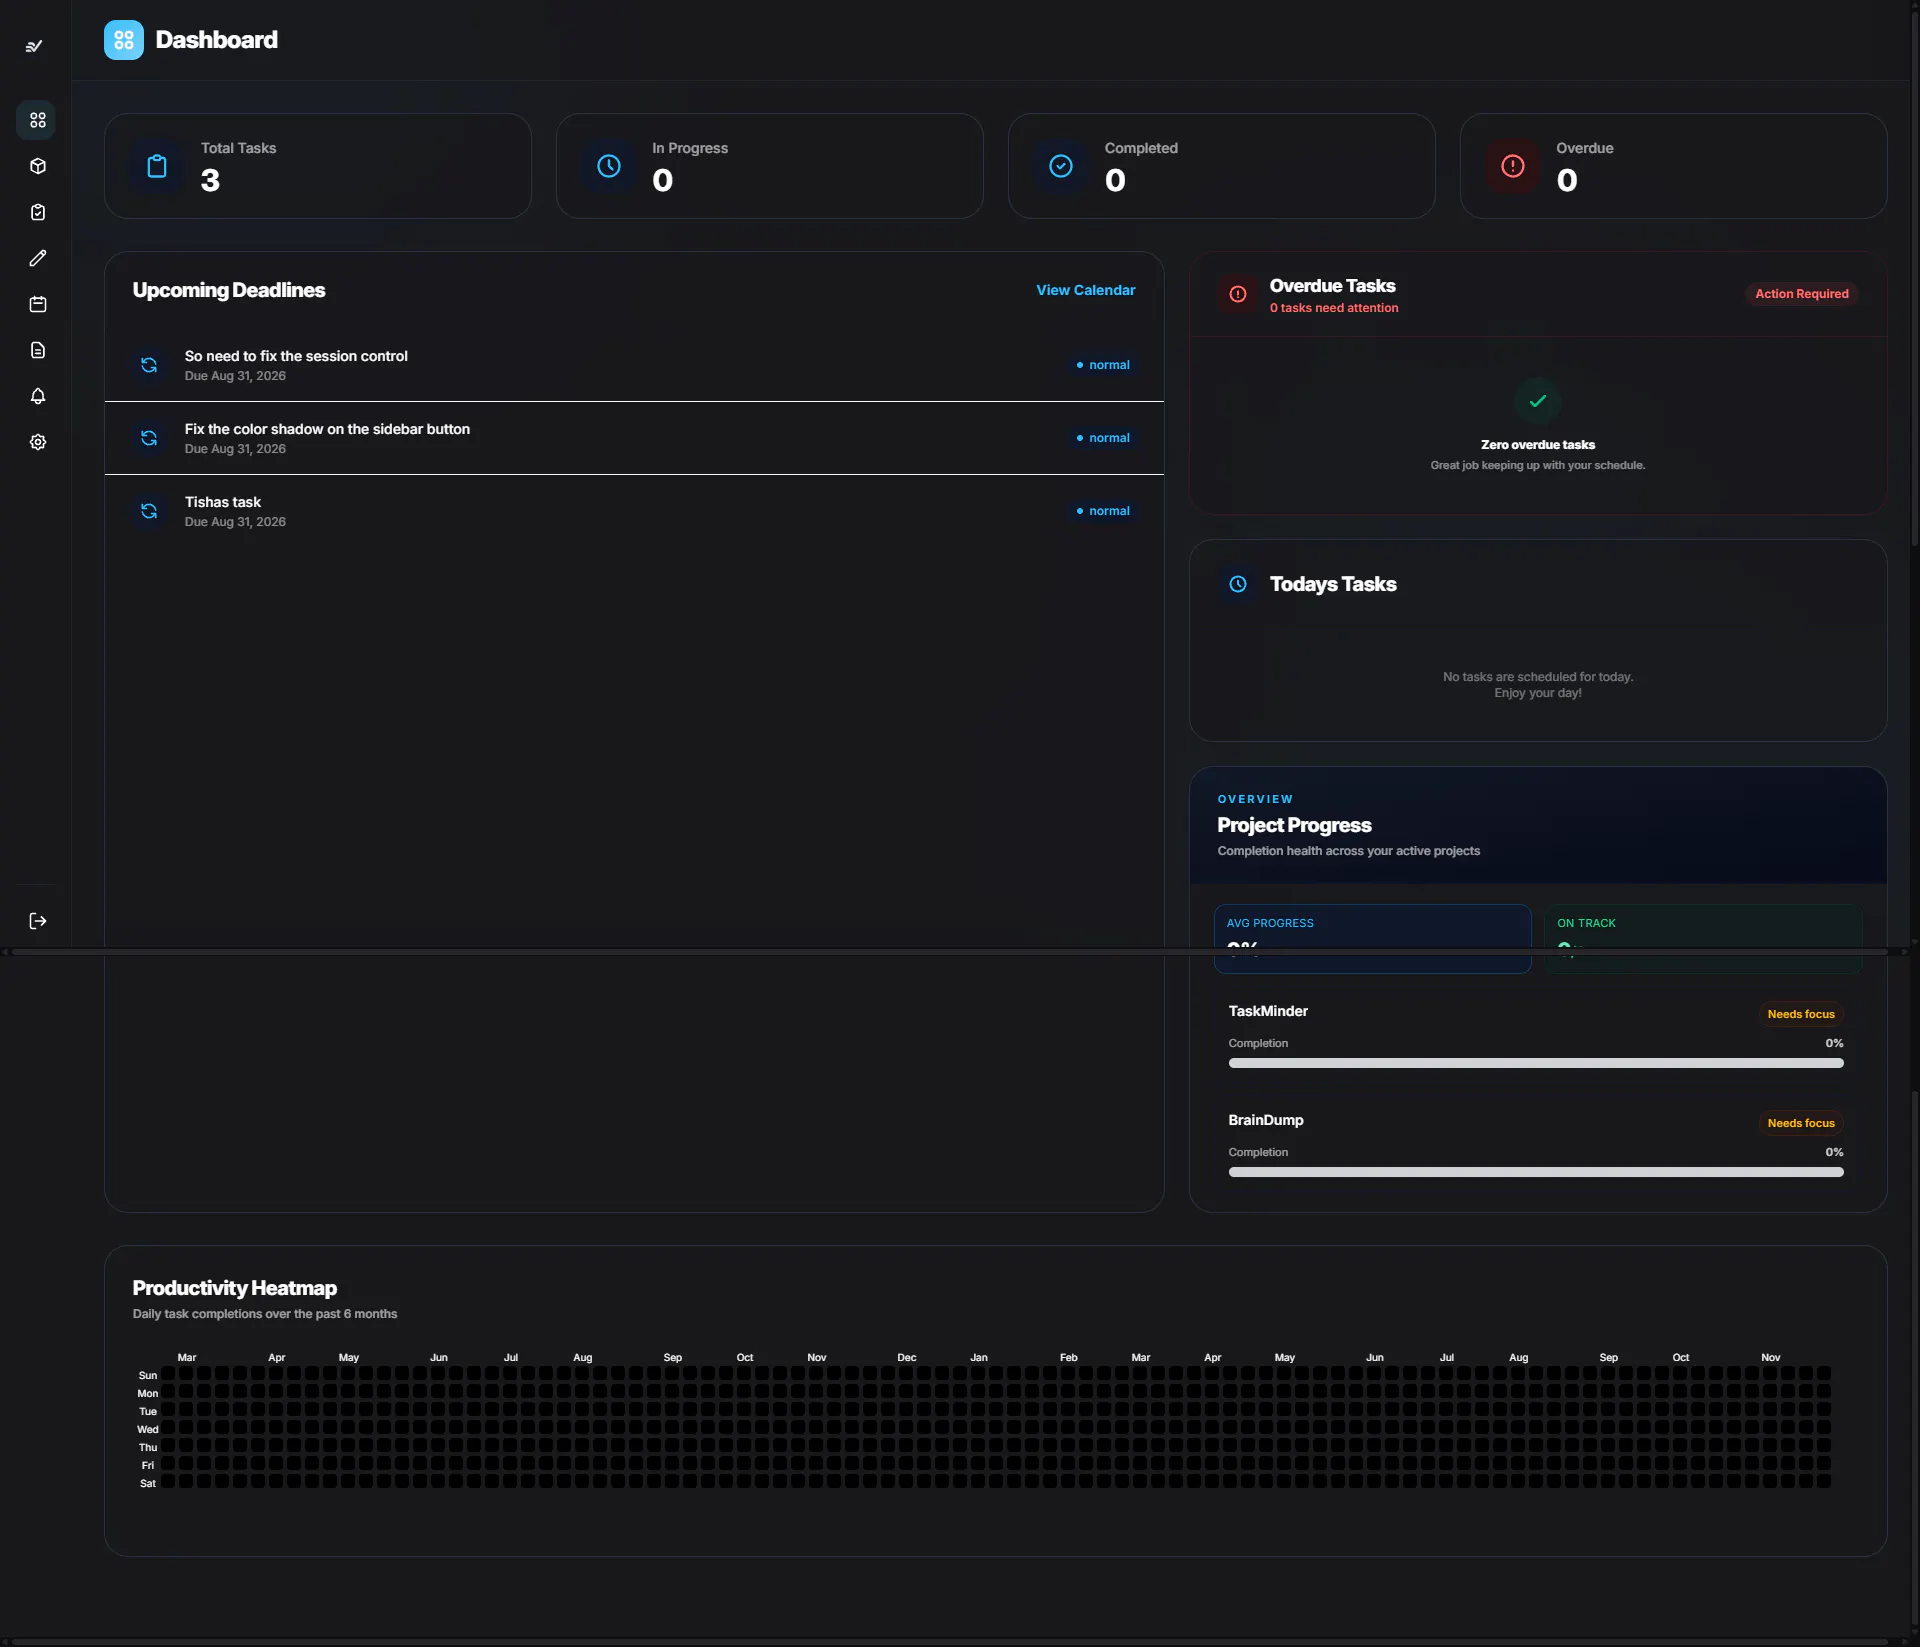The width and height of the screenshot is (1920, 1648).
Task: Click the Upcoming Deadlines heading
Action: click(x=229, y=290)
